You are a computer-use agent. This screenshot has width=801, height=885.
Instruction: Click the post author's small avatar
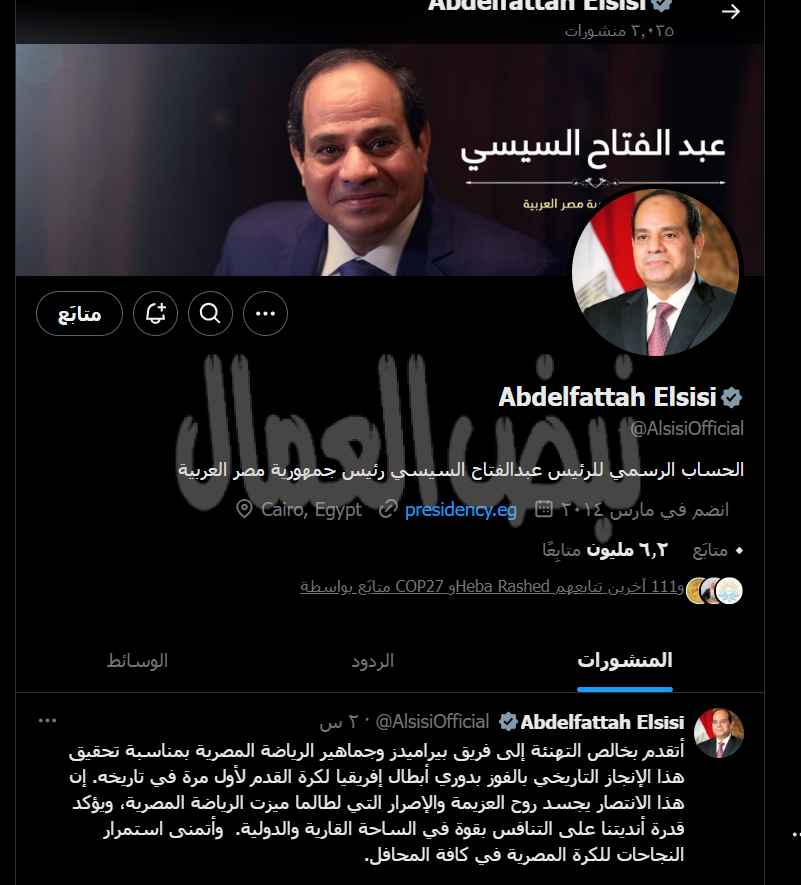point(719,733)
